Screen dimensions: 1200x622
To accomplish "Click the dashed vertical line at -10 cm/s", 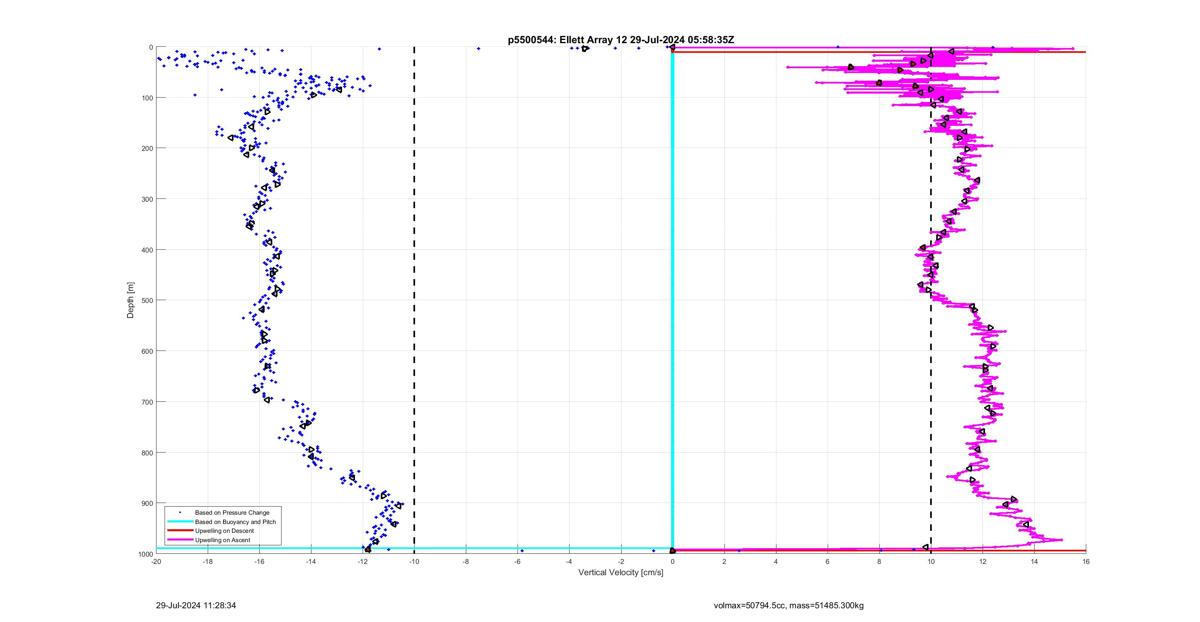I will pos(414,300).
